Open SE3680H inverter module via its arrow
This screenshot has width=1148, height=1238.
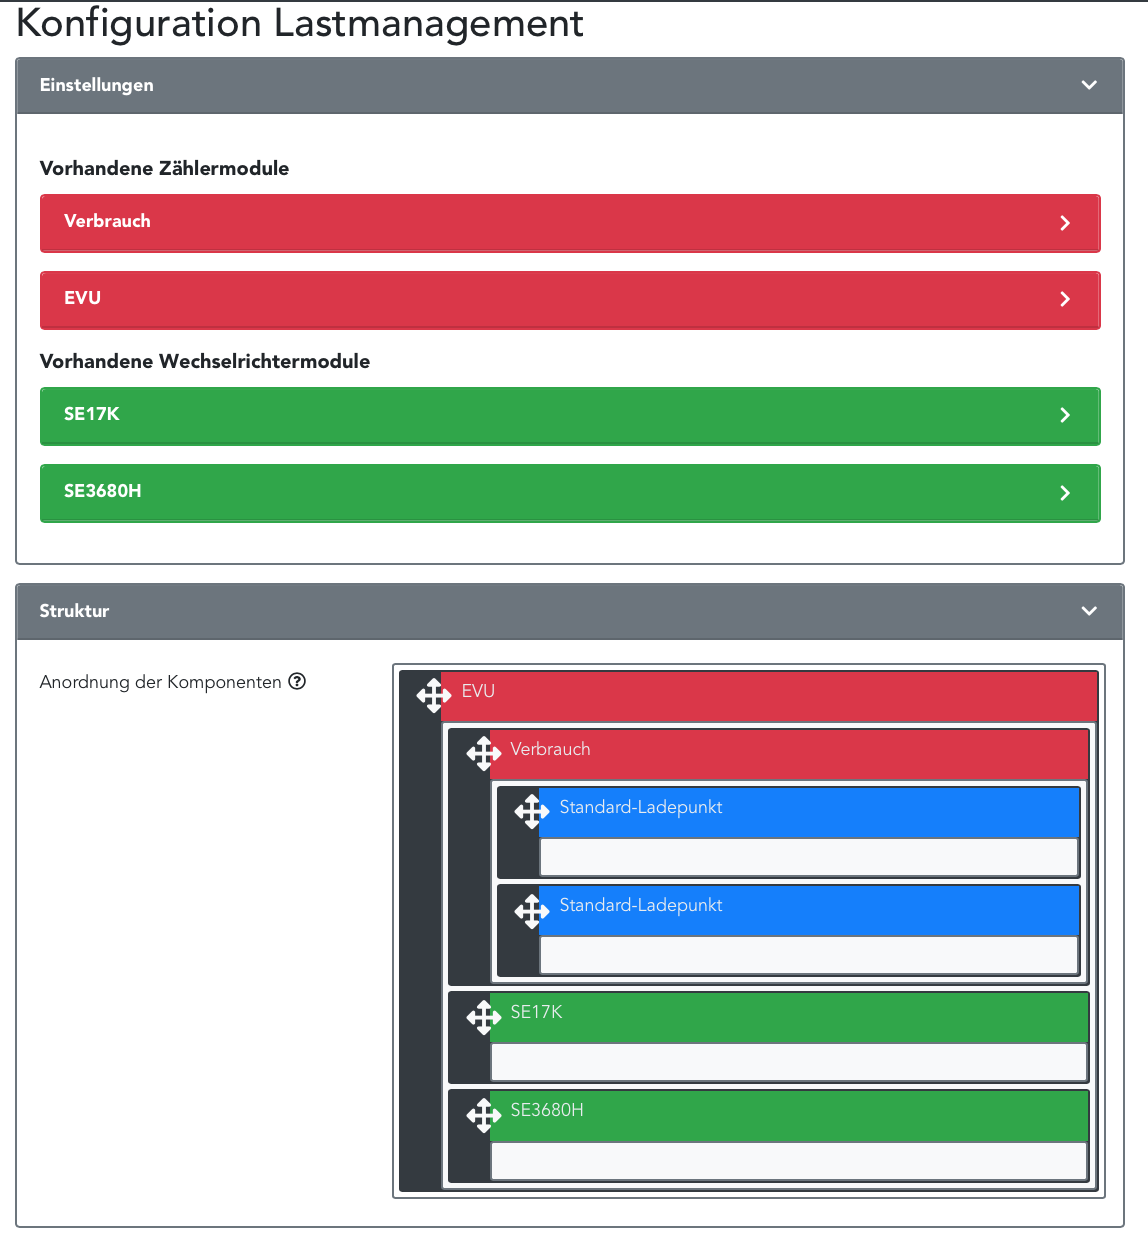tap(1065, 492)
